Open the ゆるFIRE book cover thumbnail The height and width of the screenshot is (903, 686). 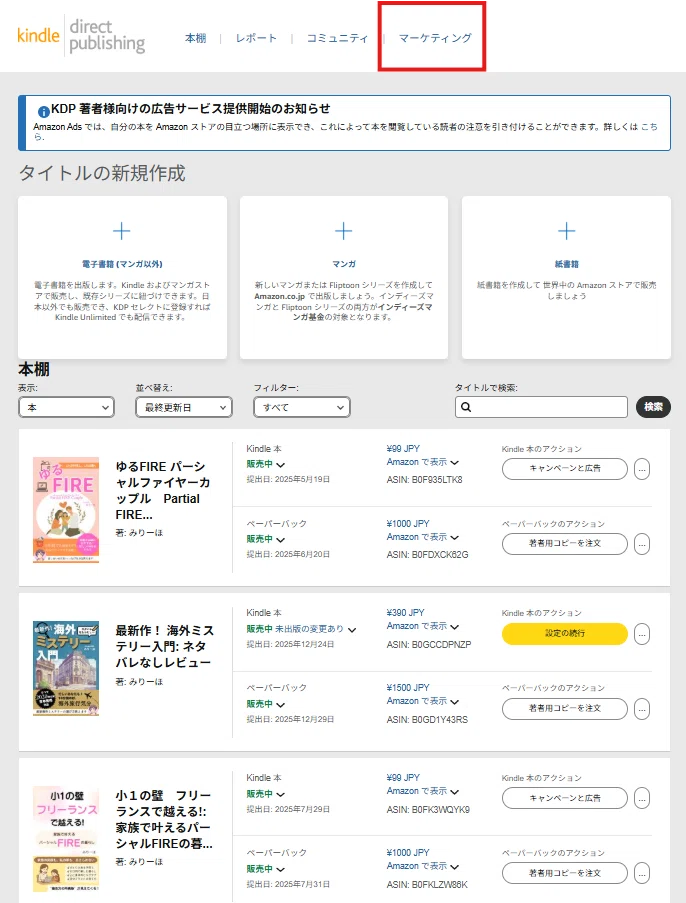point(66,510)
